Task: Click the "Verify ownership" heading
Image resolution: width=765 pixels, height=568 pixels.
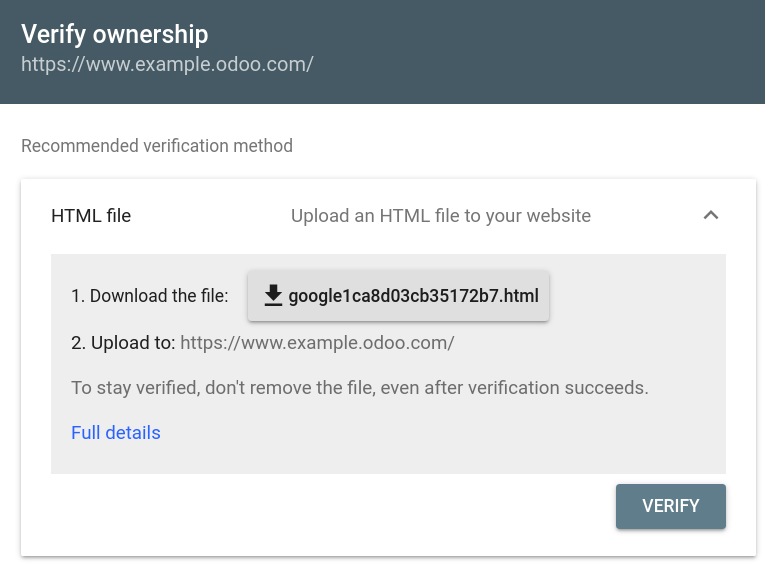Action: coord(115,34)
